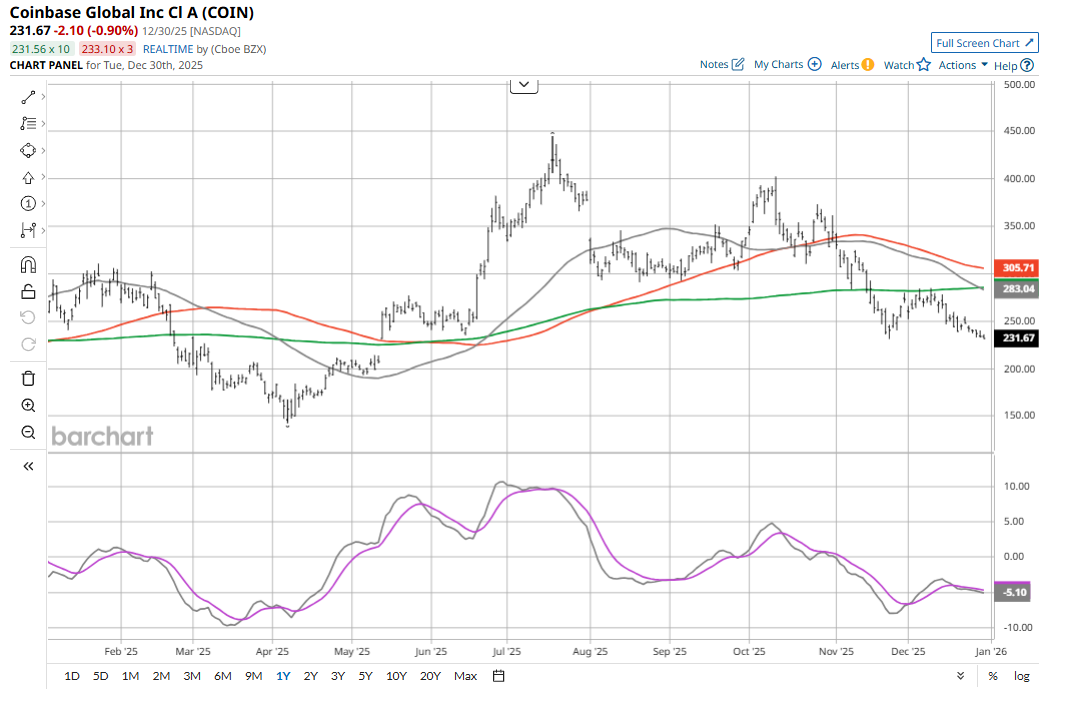
Task: Toggle logarithmic scale with log button
Action: (x=1021, y=676)
